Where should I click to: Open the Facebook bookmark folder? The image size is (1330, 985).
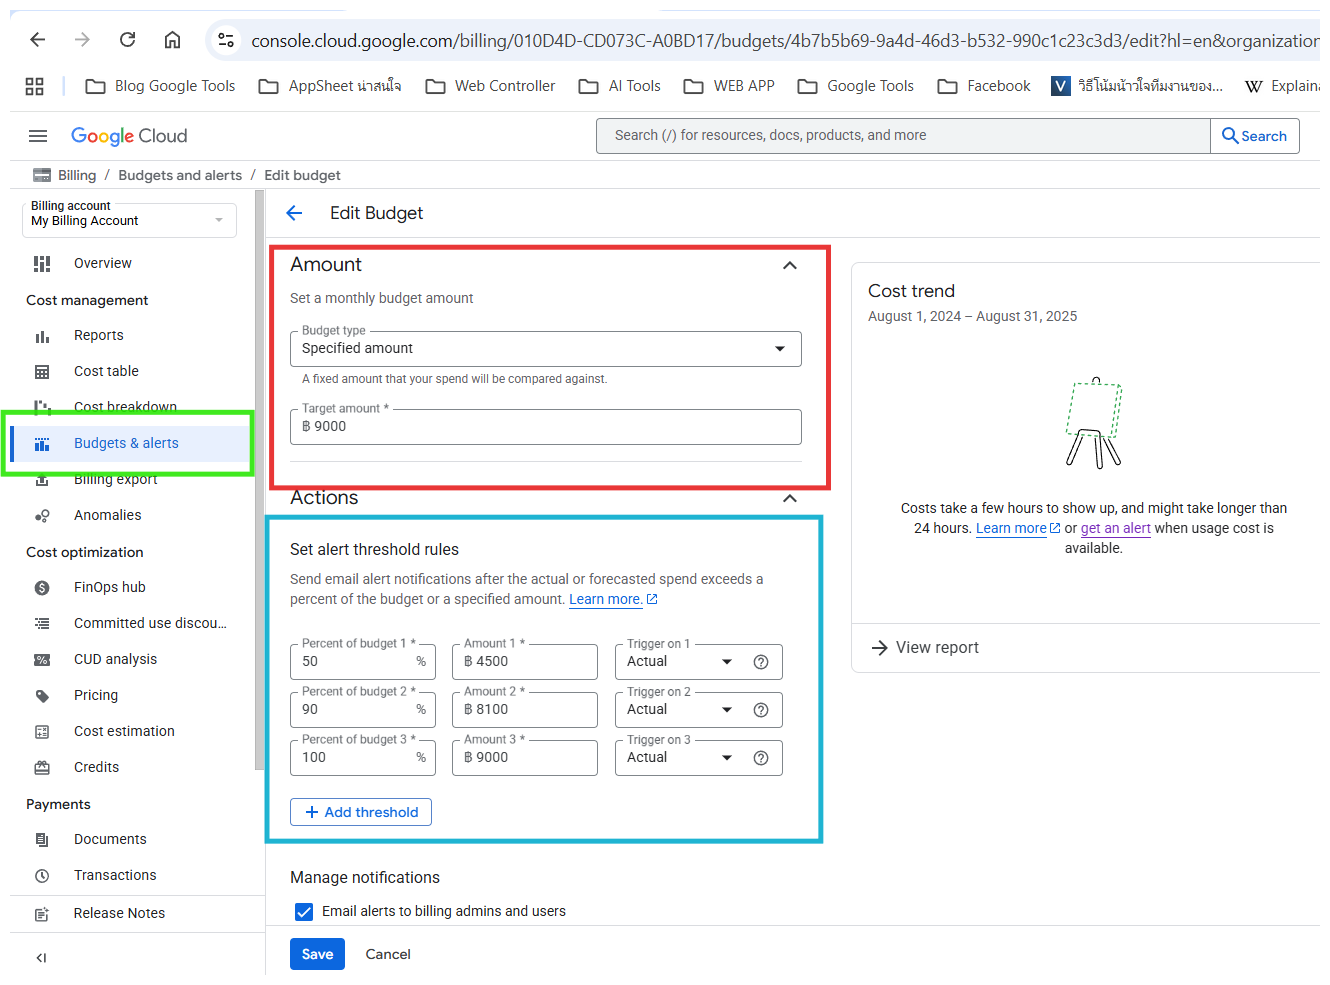[x=984, y=86]
